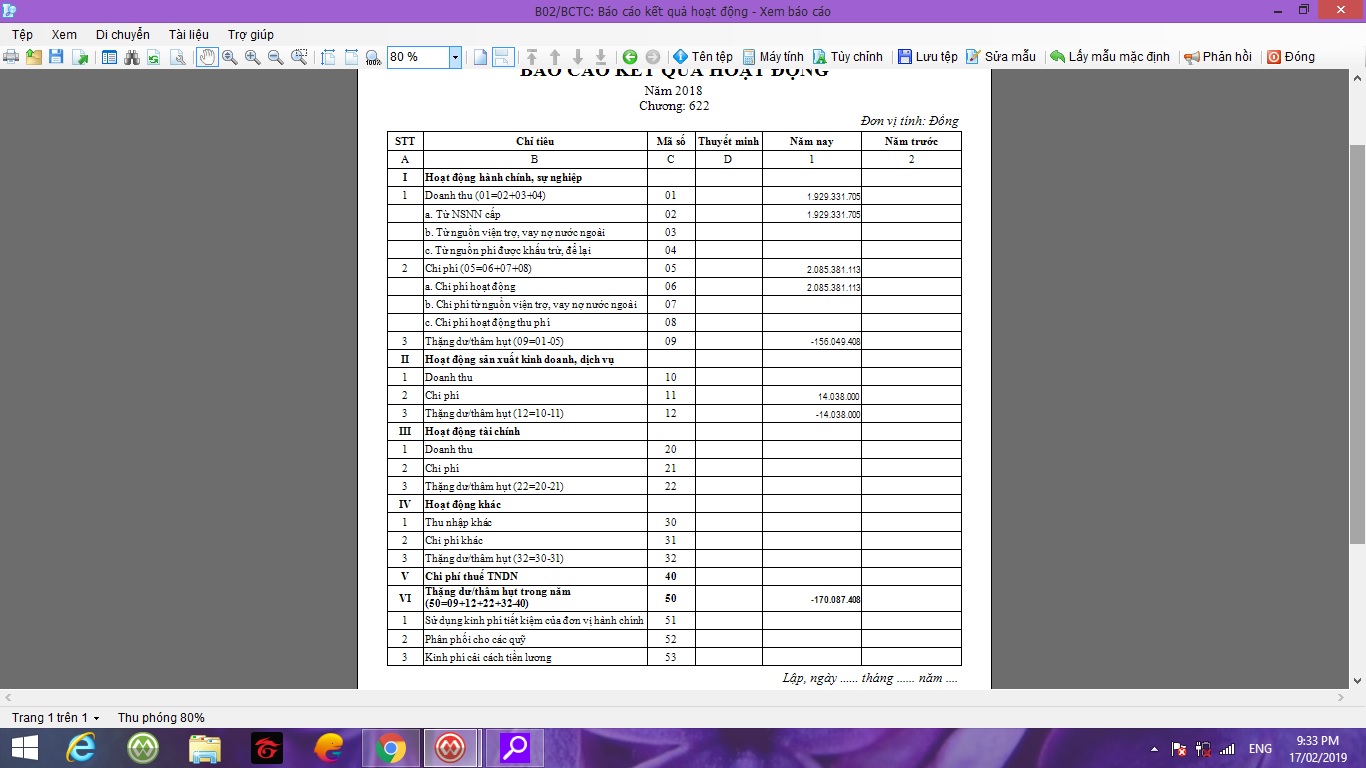Viewport: 1366px width, 768px height.
Task: Click the Zoom out icon
Action: [275, 57]
